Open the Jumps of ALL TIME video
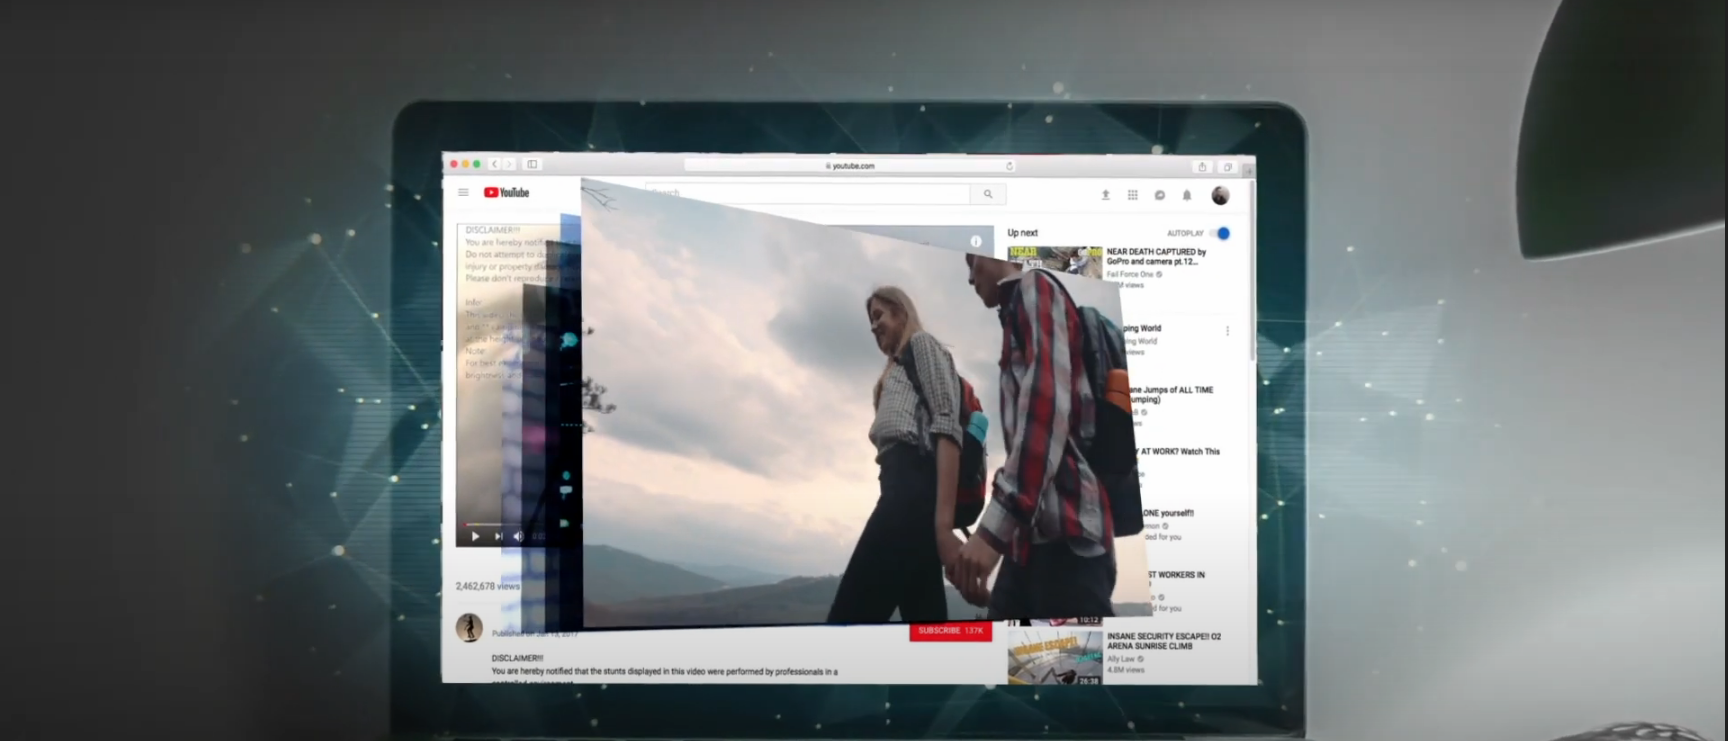This screenshot has width=1728, height=741. 1170,394
